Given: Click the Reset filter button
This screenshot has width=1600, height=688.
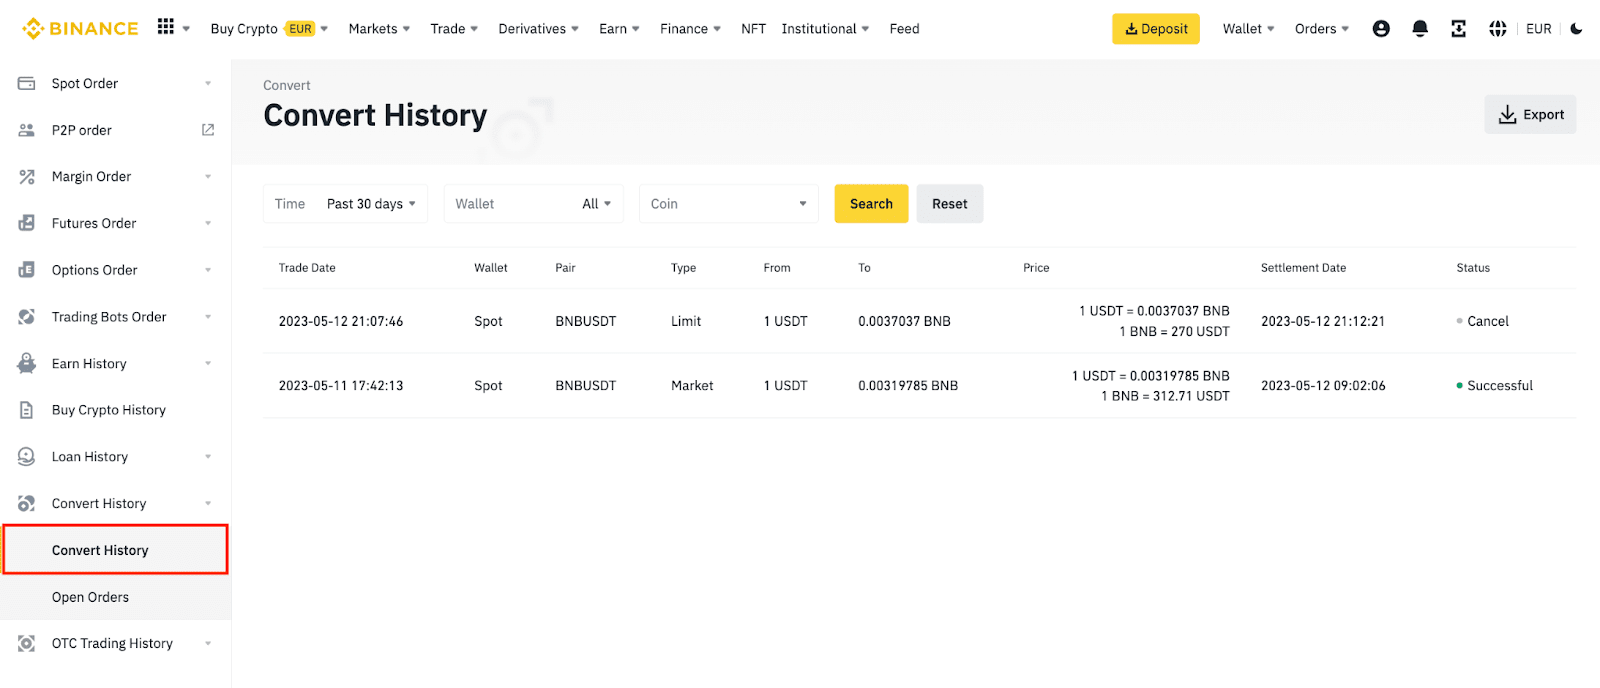Looking at the screenshot, I should [x=949, y=204].
